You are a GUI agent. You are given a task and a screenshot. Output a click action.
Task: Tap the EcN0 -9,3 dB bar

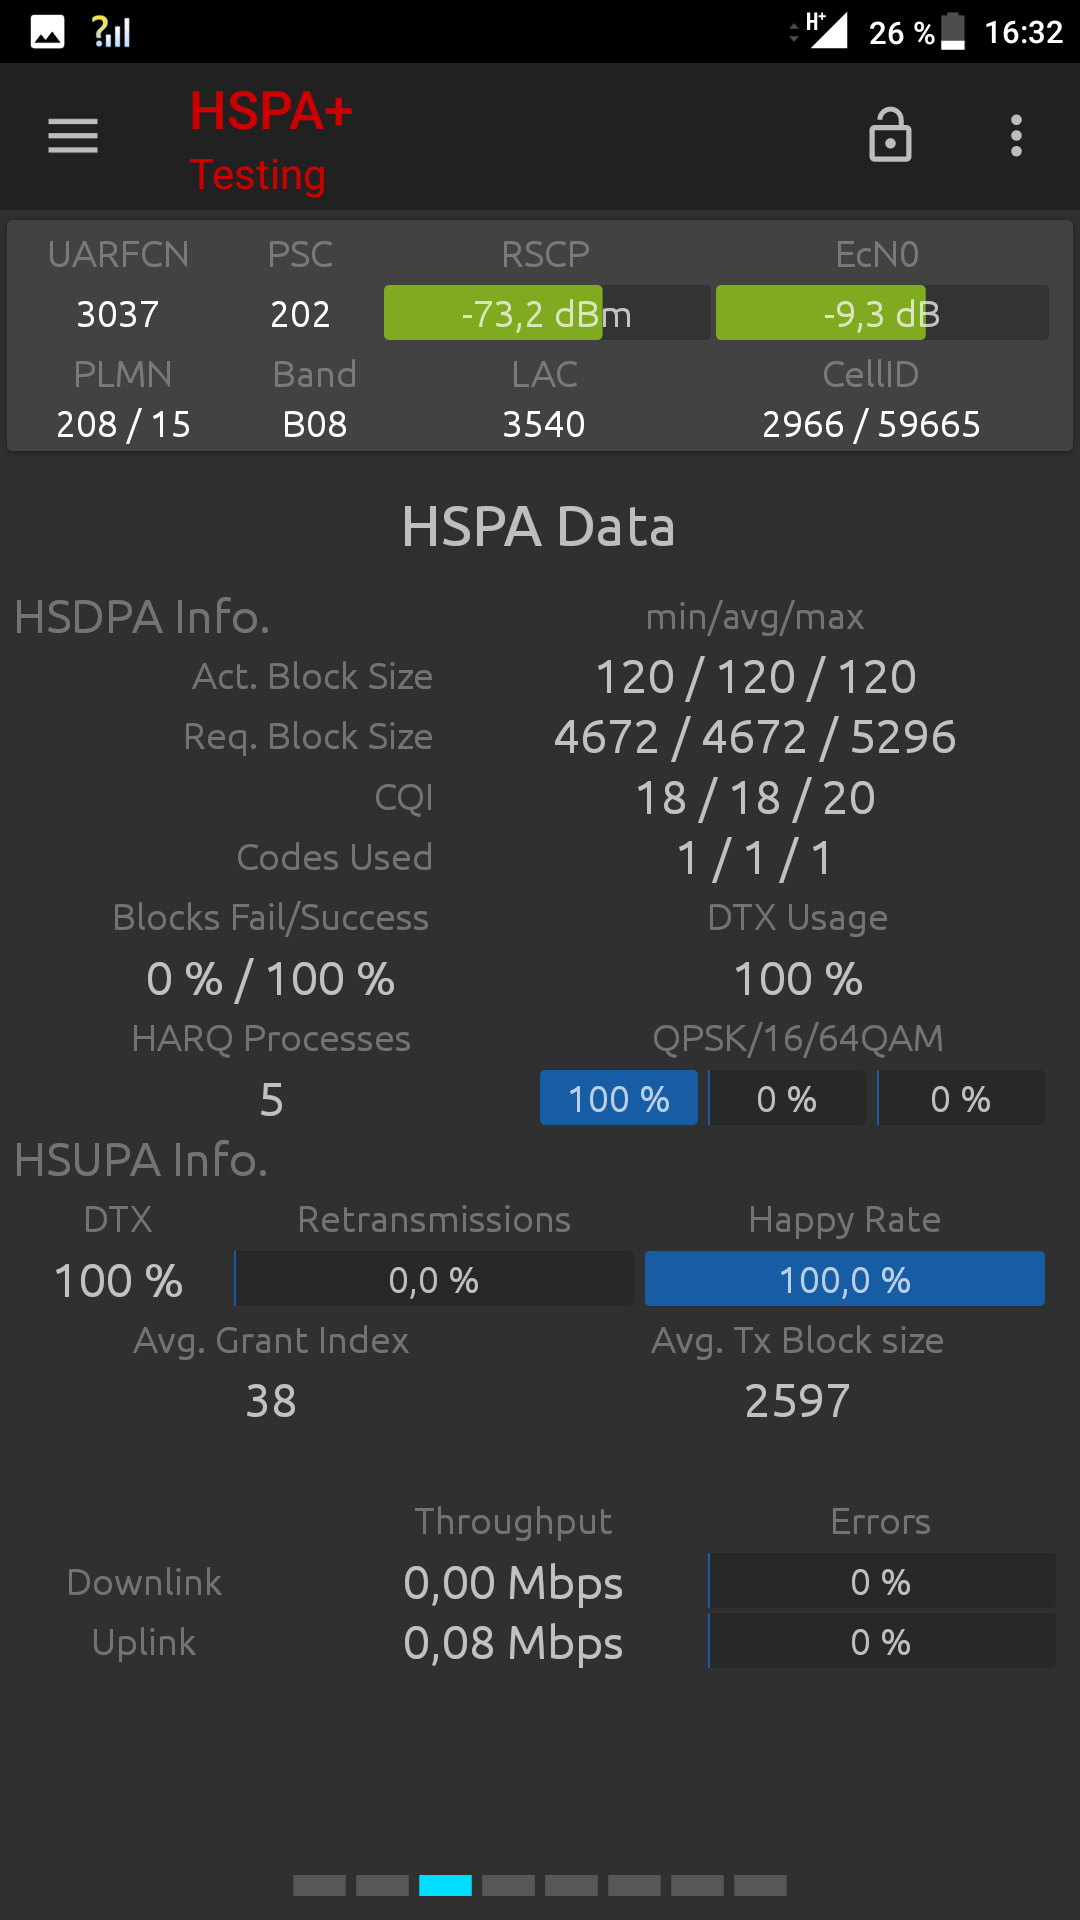pyautogui.click(x=882, y=313)
